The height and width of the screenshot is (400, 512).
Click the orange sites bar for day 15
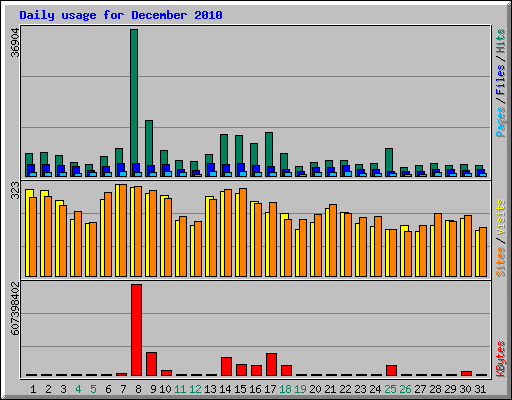click(x=243, y=232)
